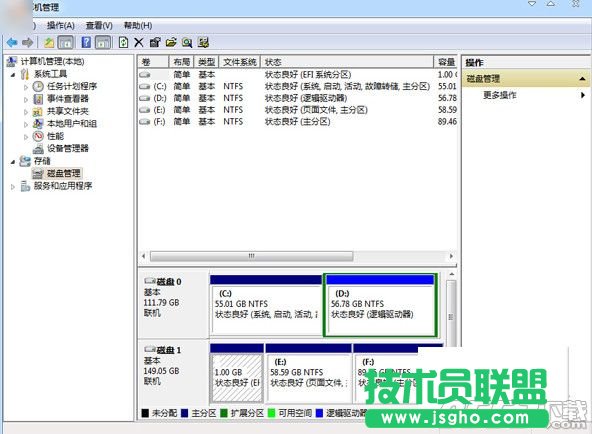Sort by the 文件系统 column header

(239, 62)
